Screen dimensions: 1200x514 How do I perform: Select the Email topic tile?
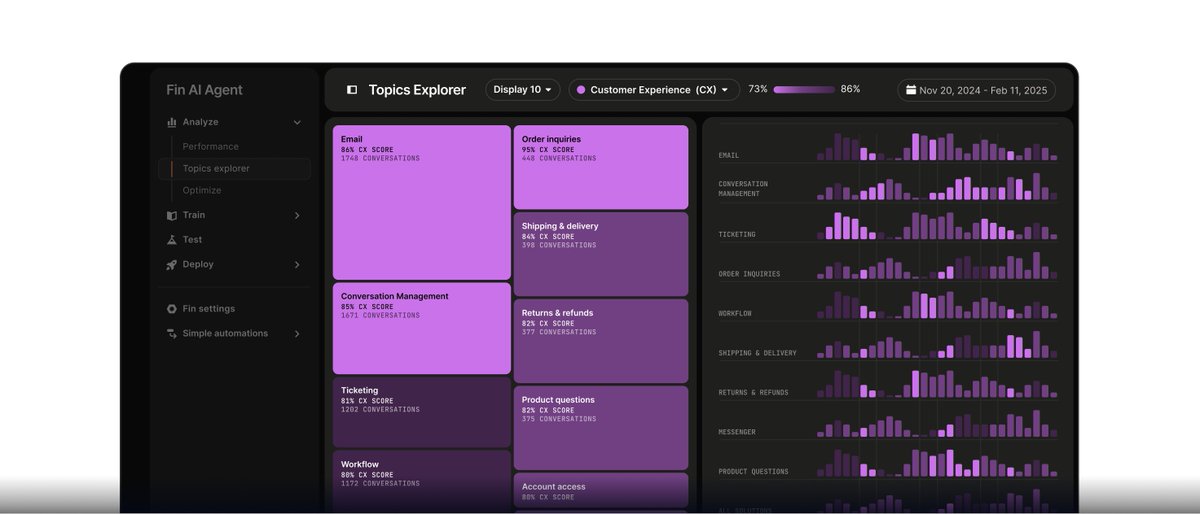click(x=422, y=202)
